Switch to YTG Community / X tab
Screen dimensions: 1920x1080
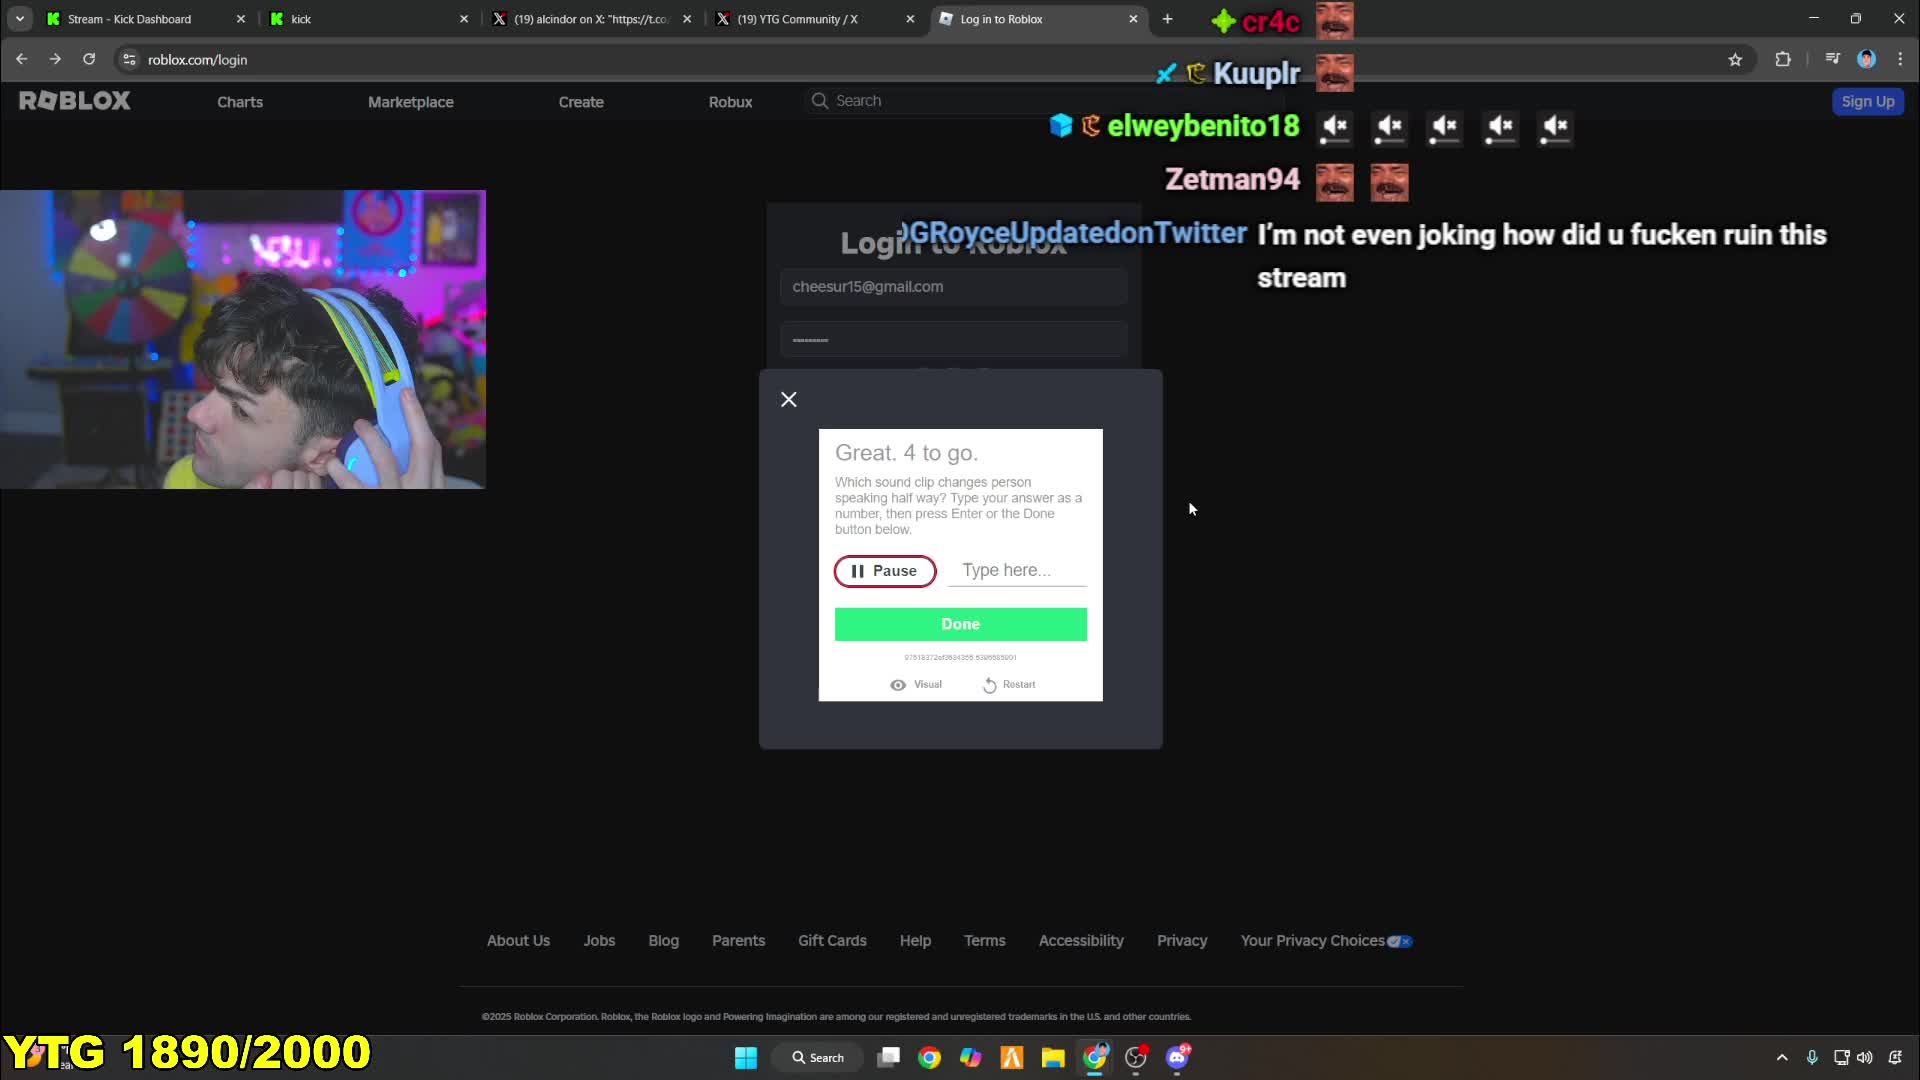click(x=813, y=19)
